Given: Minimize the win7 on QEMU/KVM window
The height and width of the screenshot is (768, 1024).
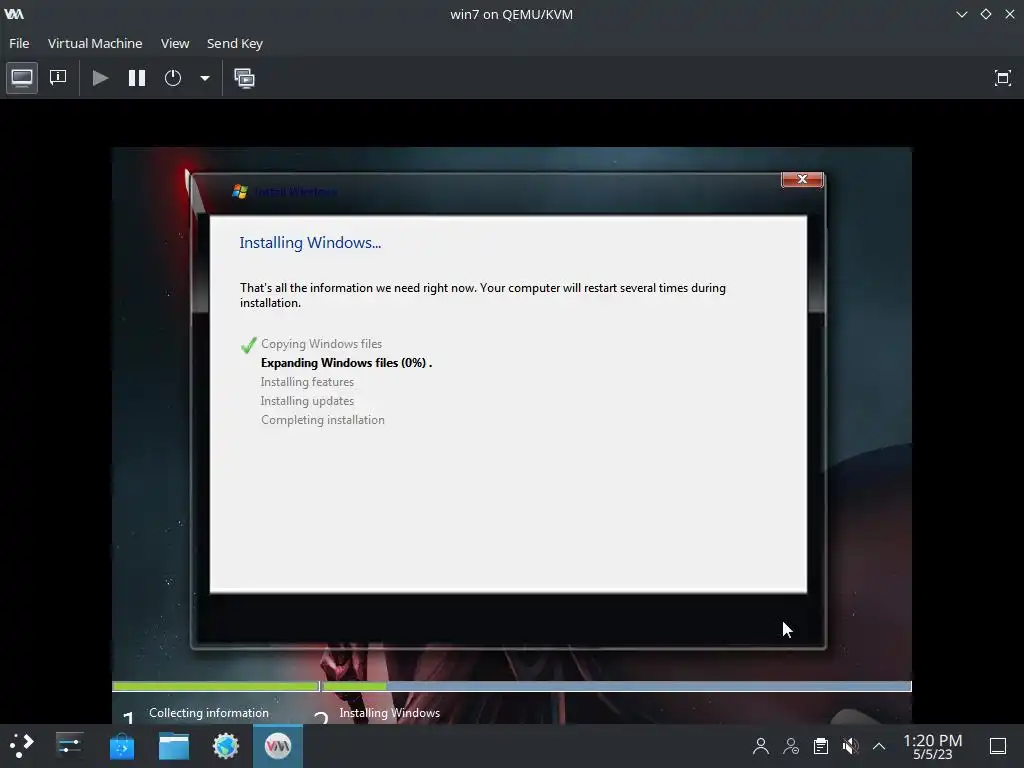Looking at the screenshot, I should 961,14.
